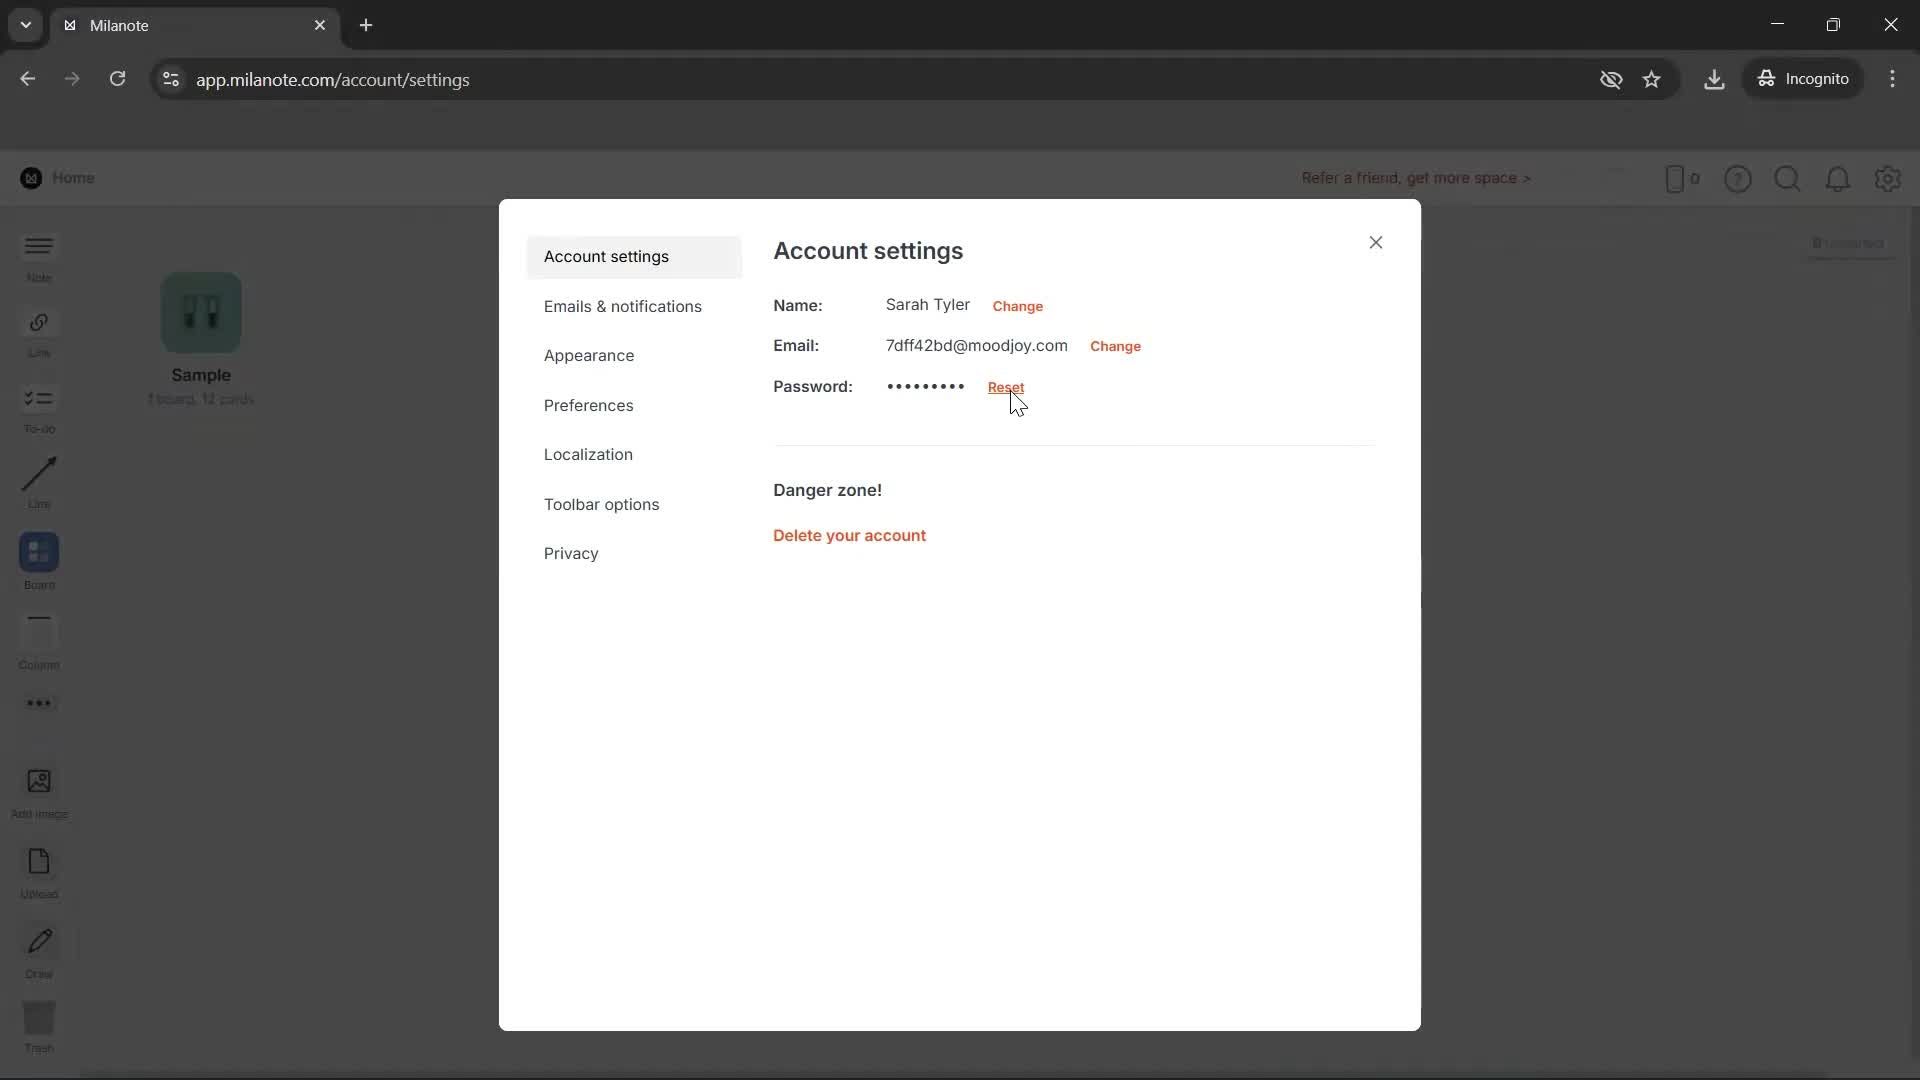Open the Toolbar options settings section
This screenshot has height=1080, width=1920.
point(602,504)
